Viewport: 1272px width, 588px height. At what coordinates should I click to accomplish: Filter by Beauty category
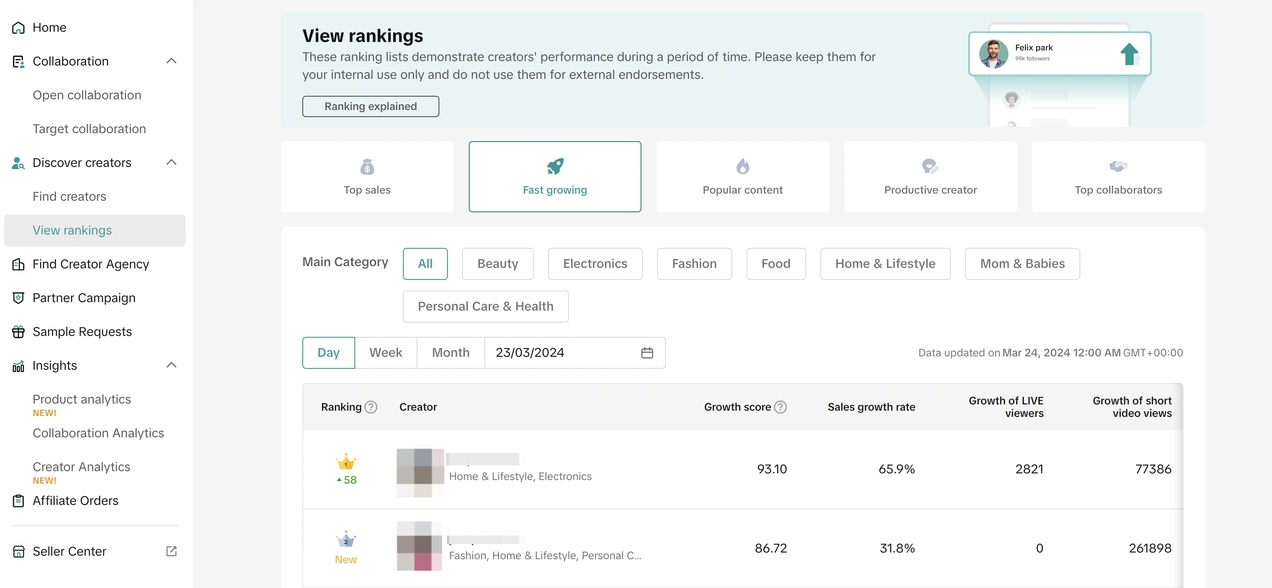pyautogui.click(x=497, y=264)
